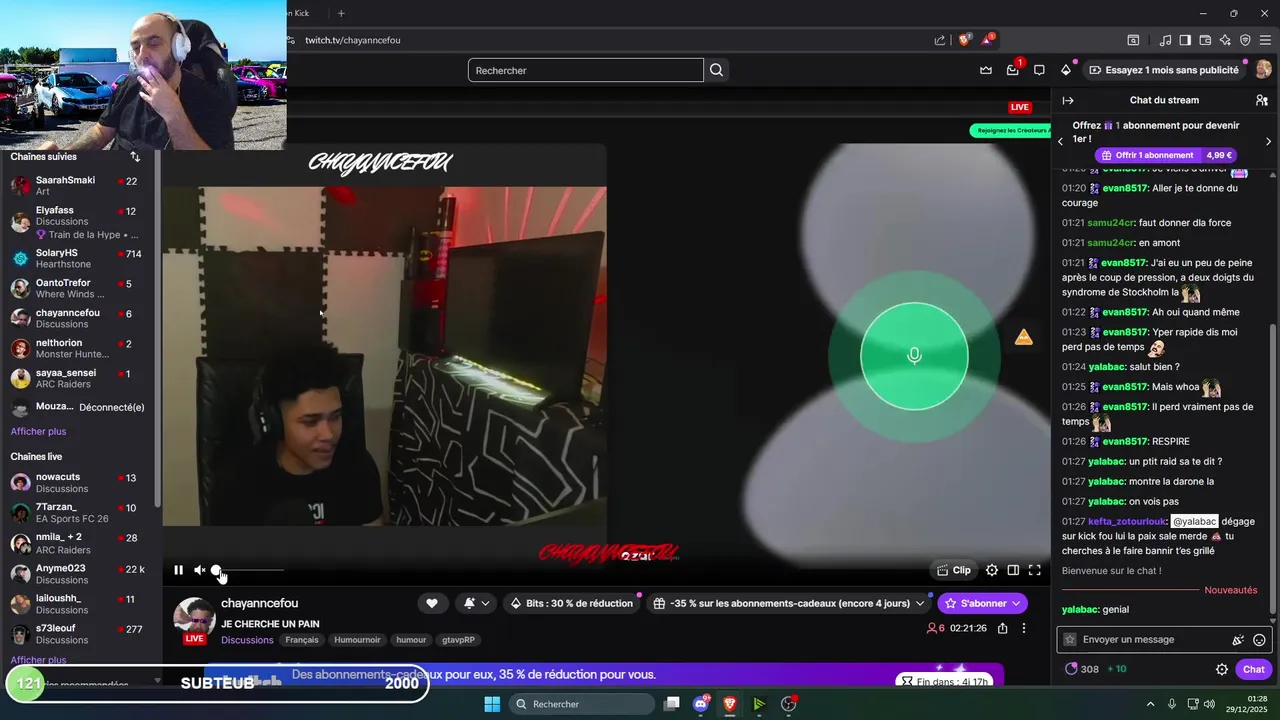Open the S'abonner subscribe dropdown

pyautogui.click(x=982, y=603)
